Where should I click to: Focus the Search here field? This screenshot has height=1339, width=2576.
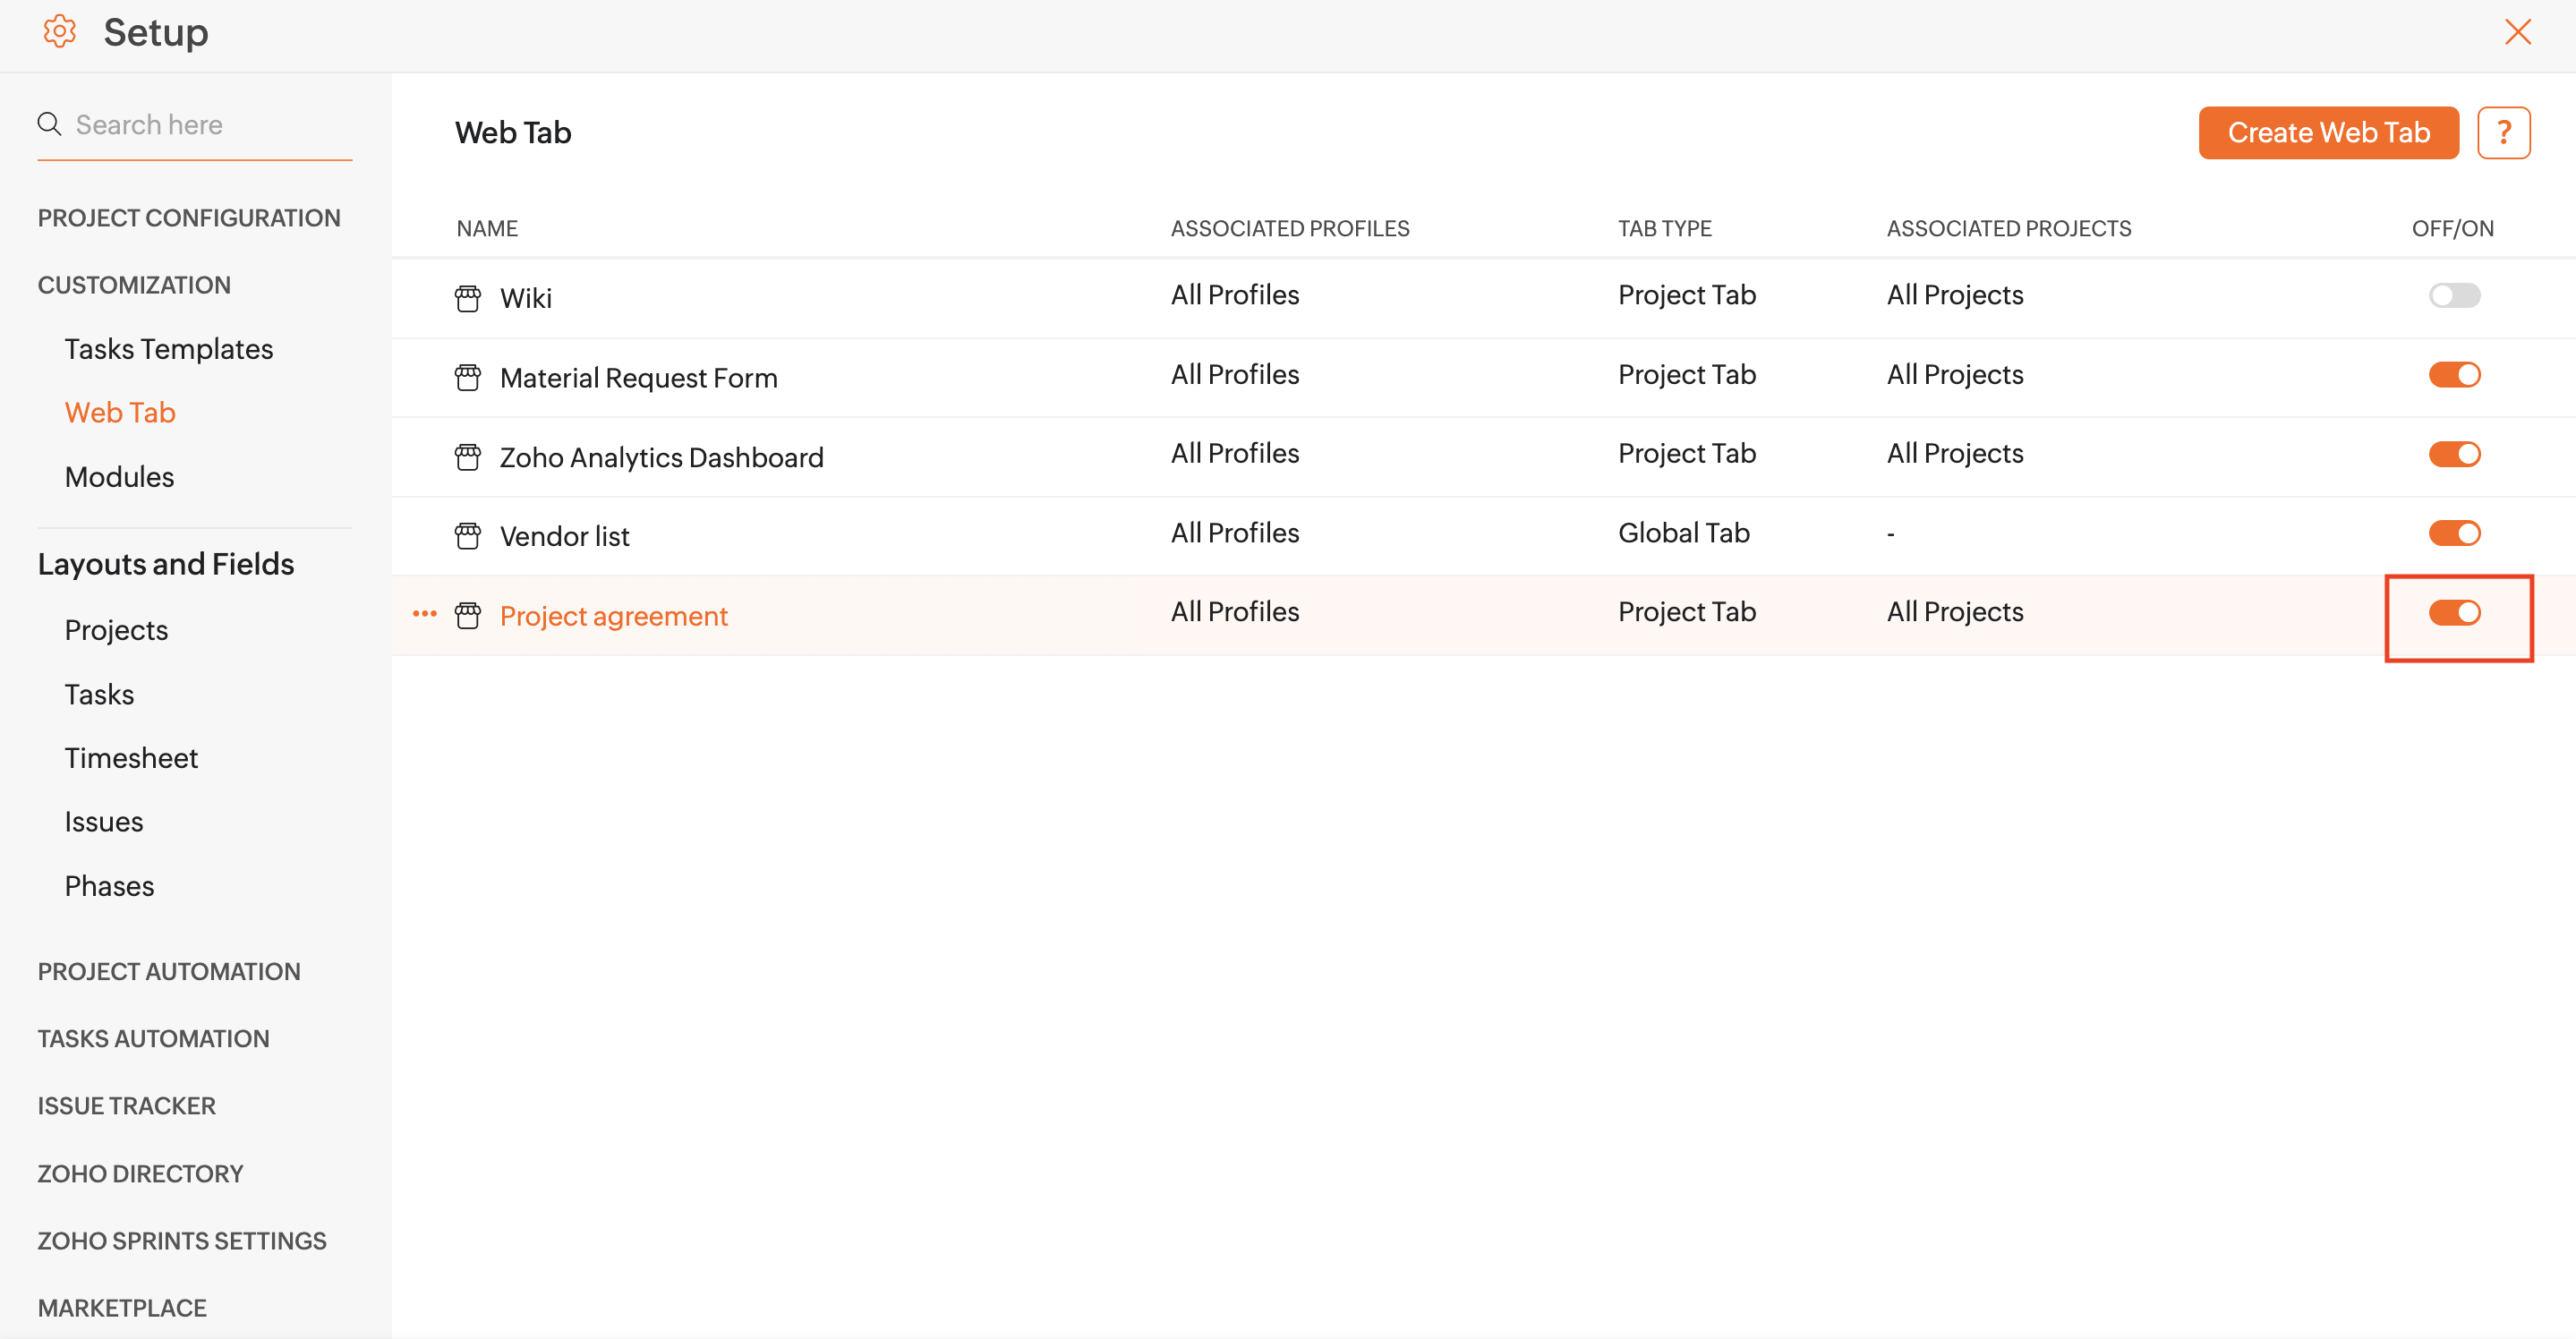[195, 125]
